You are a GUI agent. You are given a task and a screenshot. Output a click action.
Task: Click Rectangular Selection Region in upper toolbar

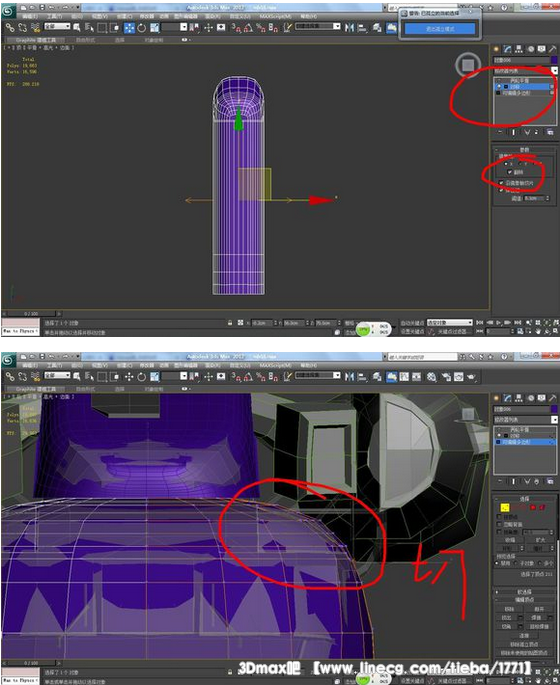(102, 28)
